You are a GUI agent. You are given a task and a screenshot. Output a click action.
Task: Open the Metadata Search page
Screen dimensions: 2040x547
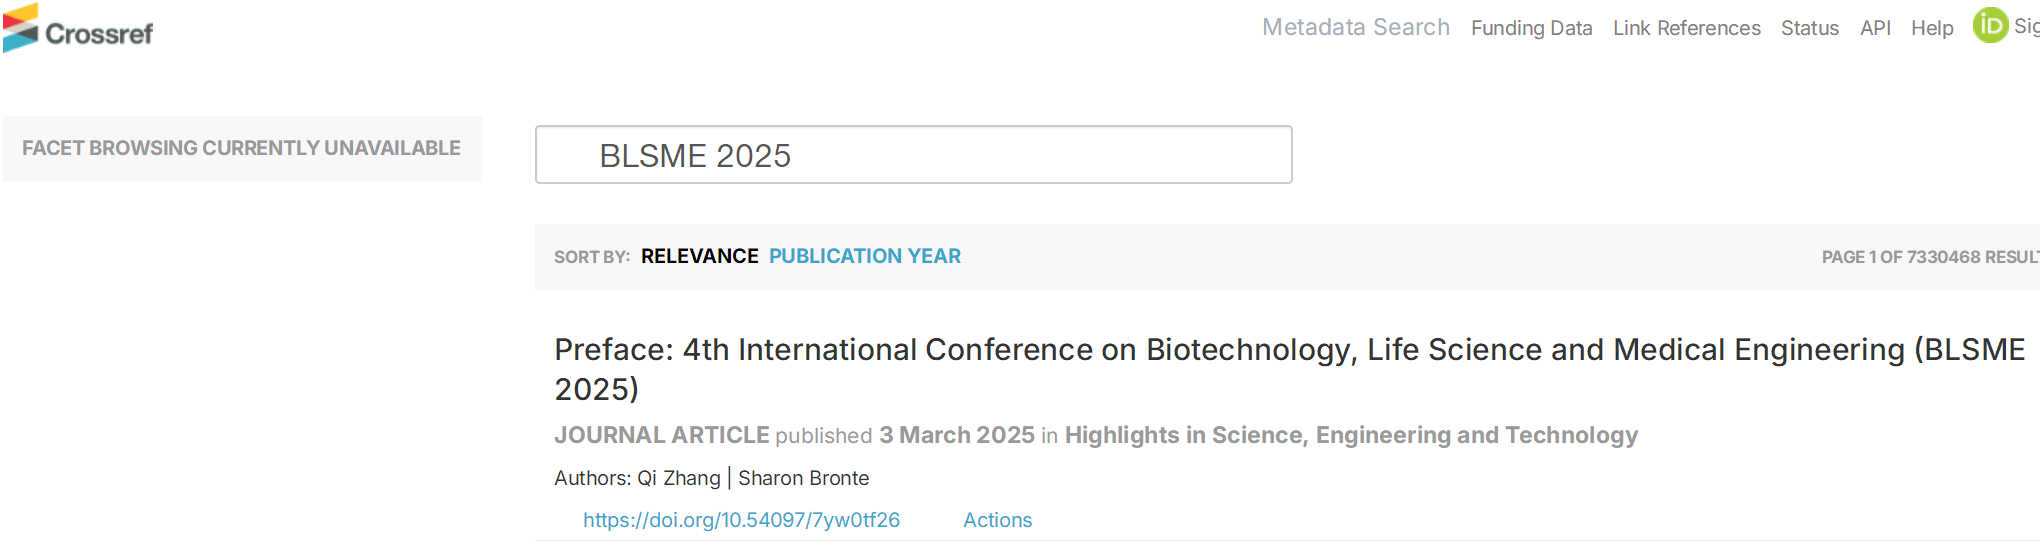(x=1355, y=27)
